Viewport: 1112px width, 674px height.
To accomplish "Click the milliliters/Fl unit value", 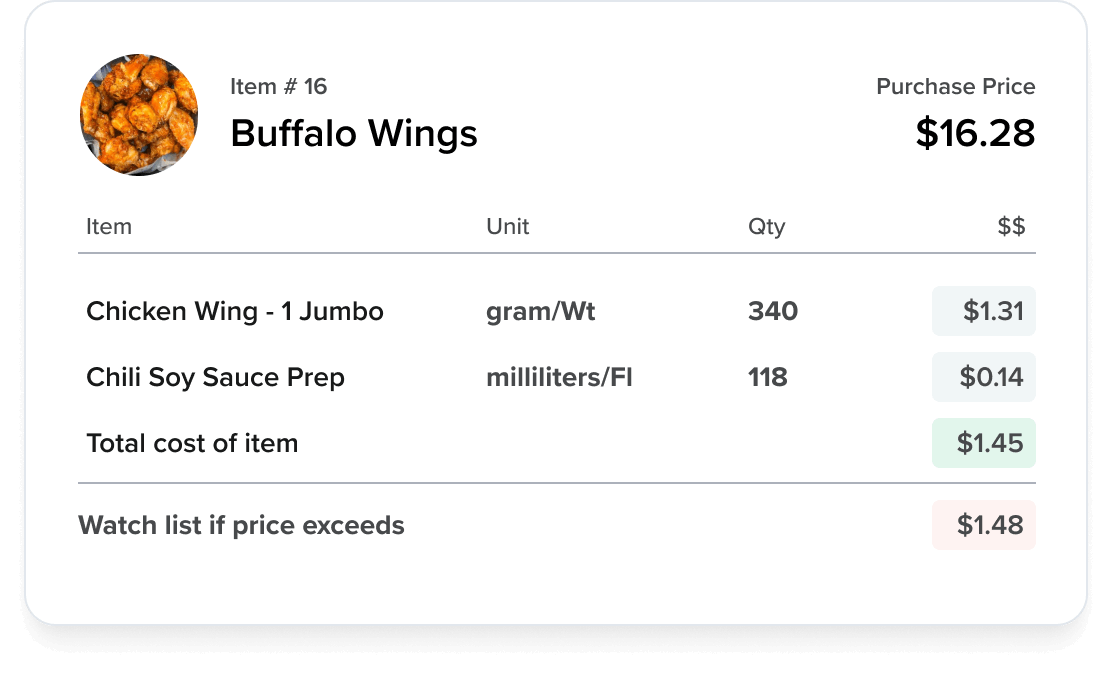I will 559,377.
